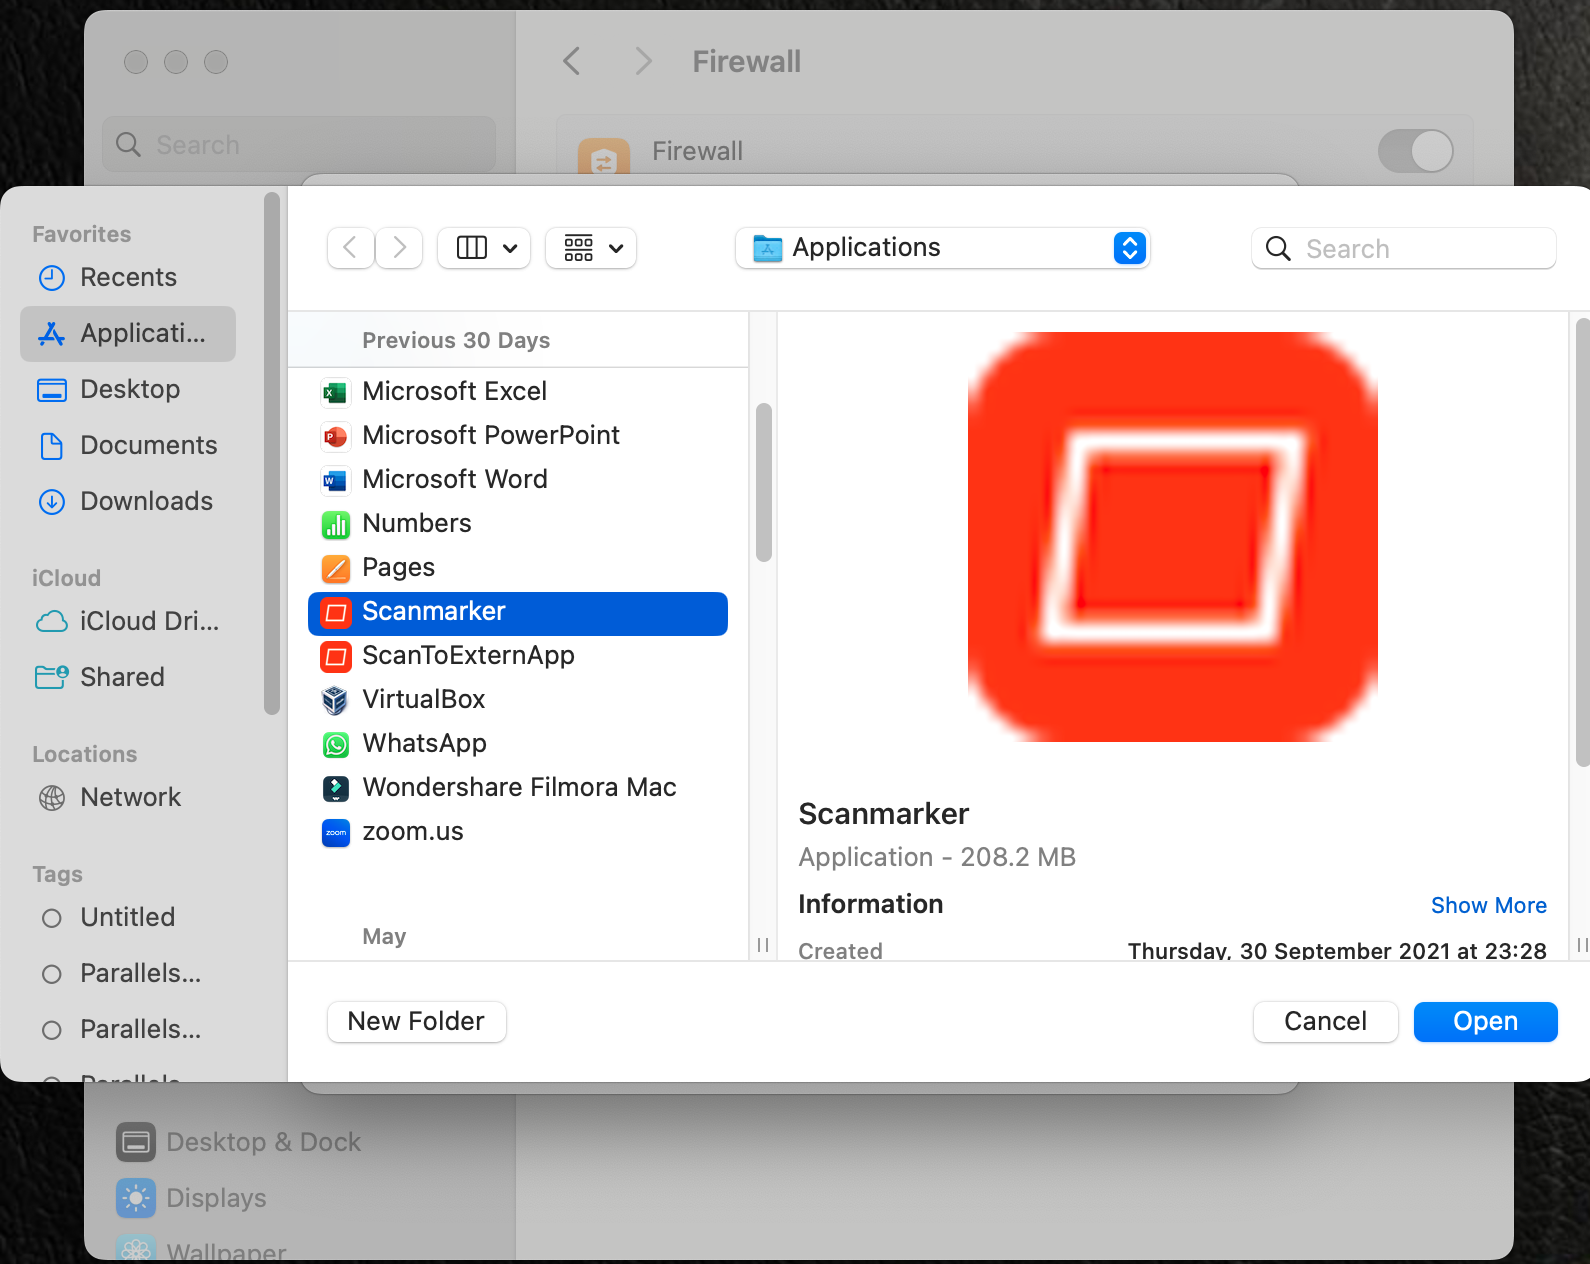Select Microsoft Excel in file list

(x=518, y=392)
